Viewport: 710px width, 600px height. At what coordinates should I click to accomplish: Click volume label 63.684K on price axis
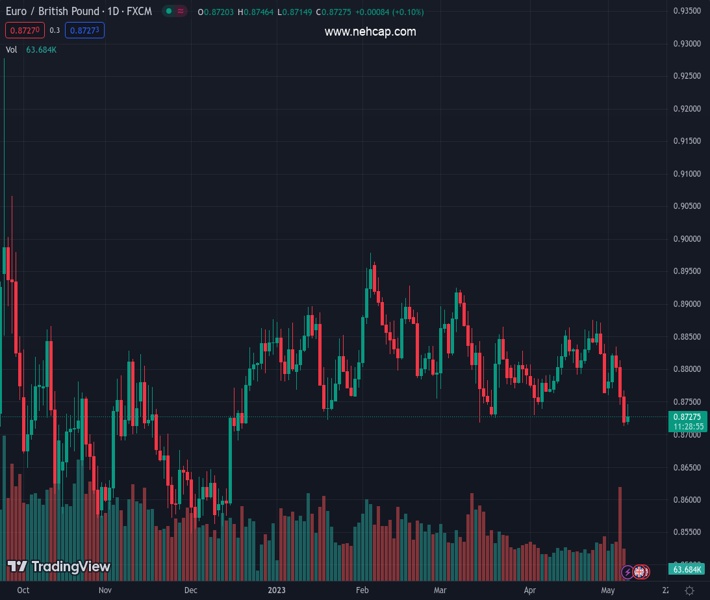(687, 569)
